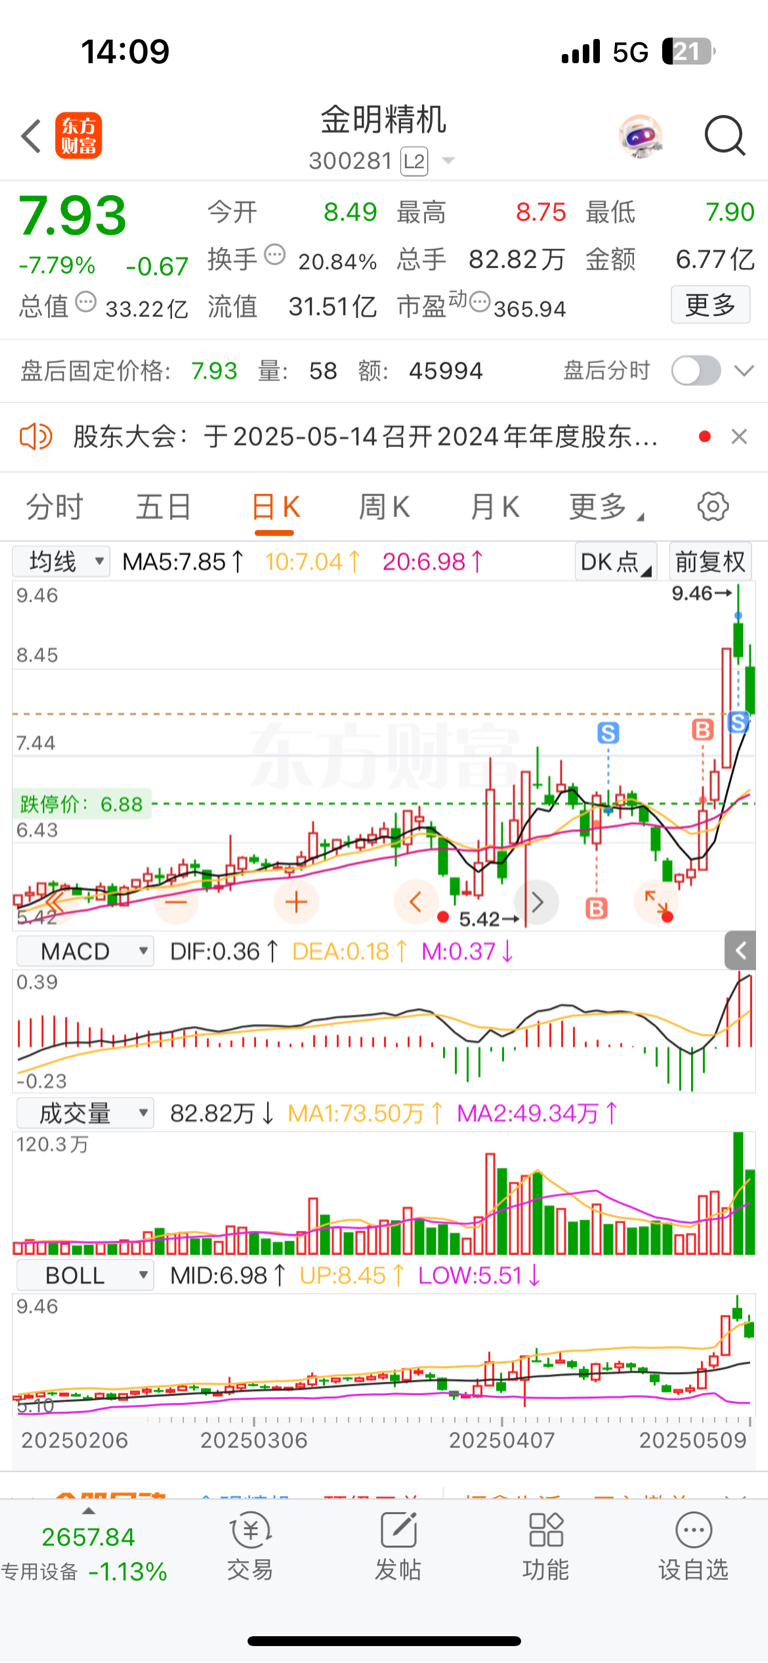This screenshot has width=768, height=1663.
Task: Open the BOLL indicator dropdown
Action: point(84,1275)
